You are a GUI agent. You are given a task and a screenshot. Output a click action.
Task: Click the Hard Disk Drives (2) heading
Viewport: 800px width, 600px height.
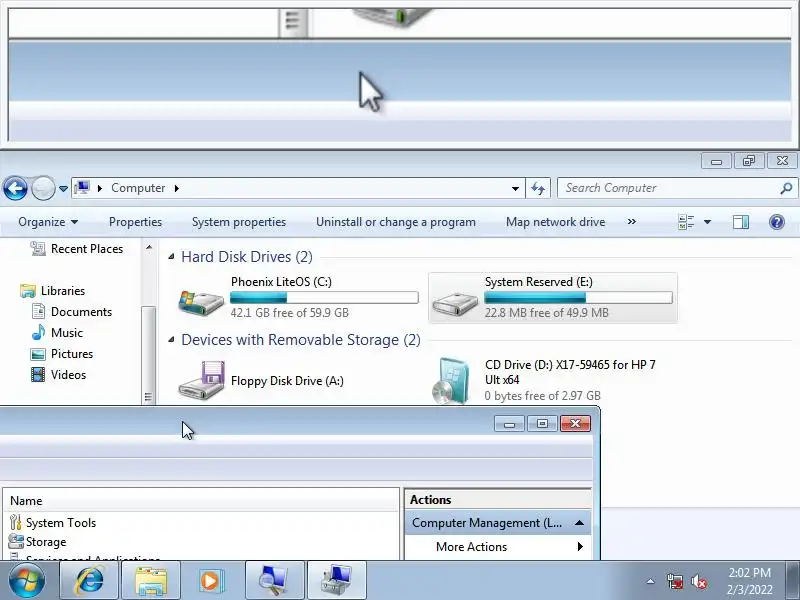coord(247,257)
